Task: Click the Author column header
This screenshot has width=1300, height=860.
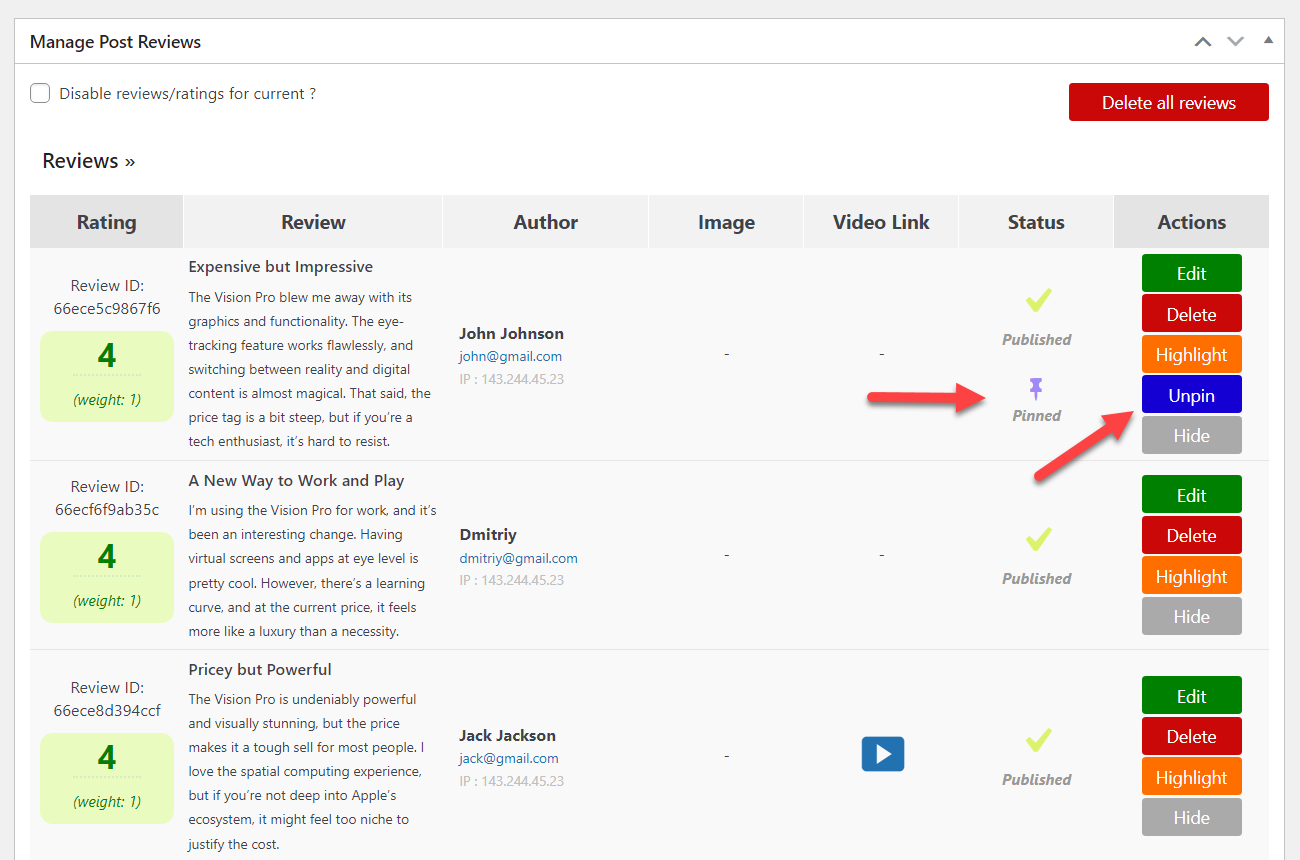Action: [x=546, y=222]
